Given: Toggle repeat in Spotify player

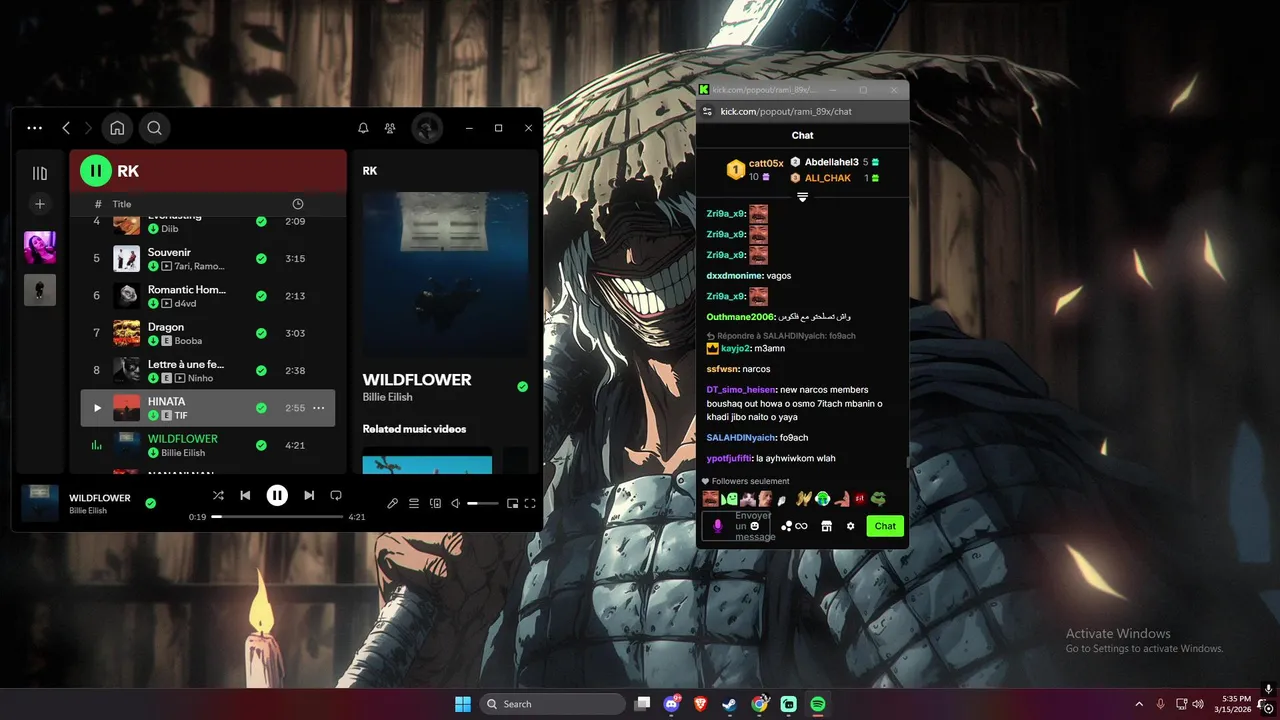Looking at the screenshot, I should pyautogui.click(x=336, y=495).
